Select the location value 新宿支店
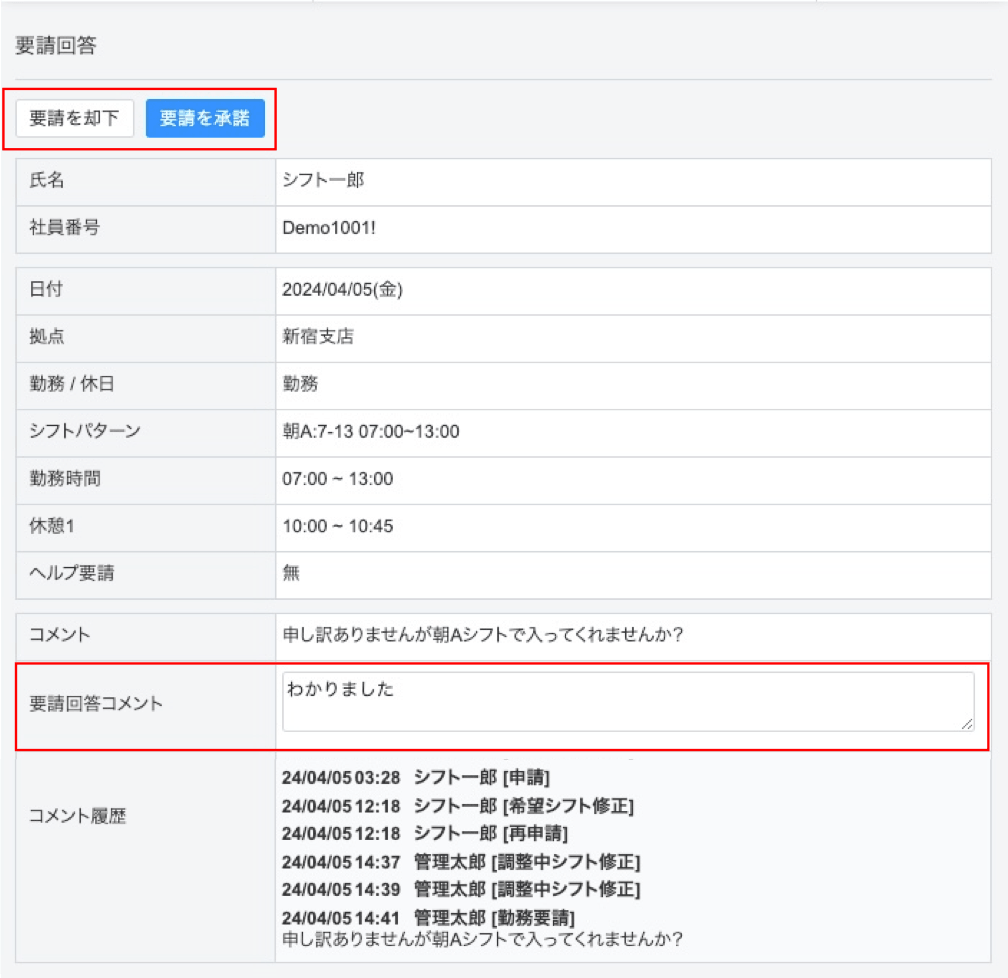The height and width of the screenshot is (978, 1008). [318, 337]
